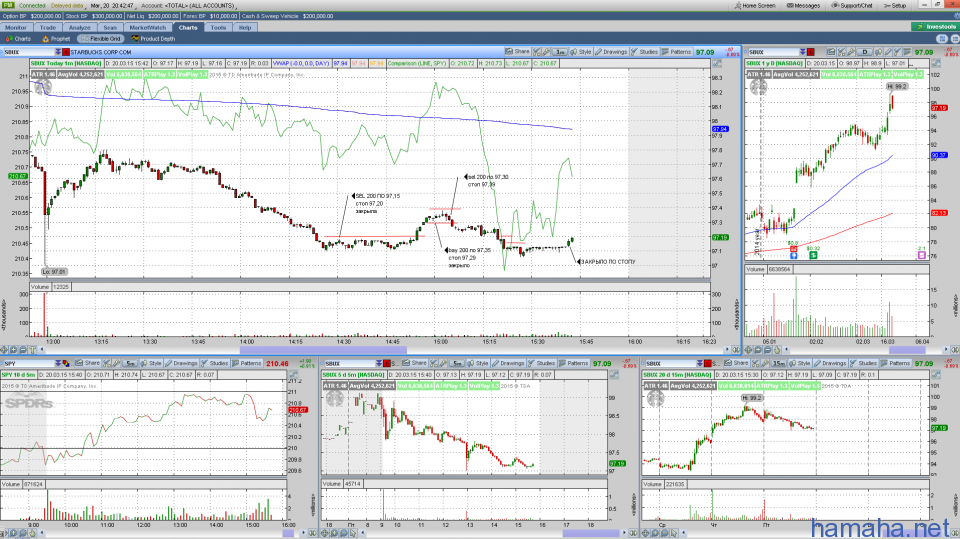The height and width of the screenshot is (539, 960).
Task: Change 5m timeframe on SPY chart
Action: [130, 363]
